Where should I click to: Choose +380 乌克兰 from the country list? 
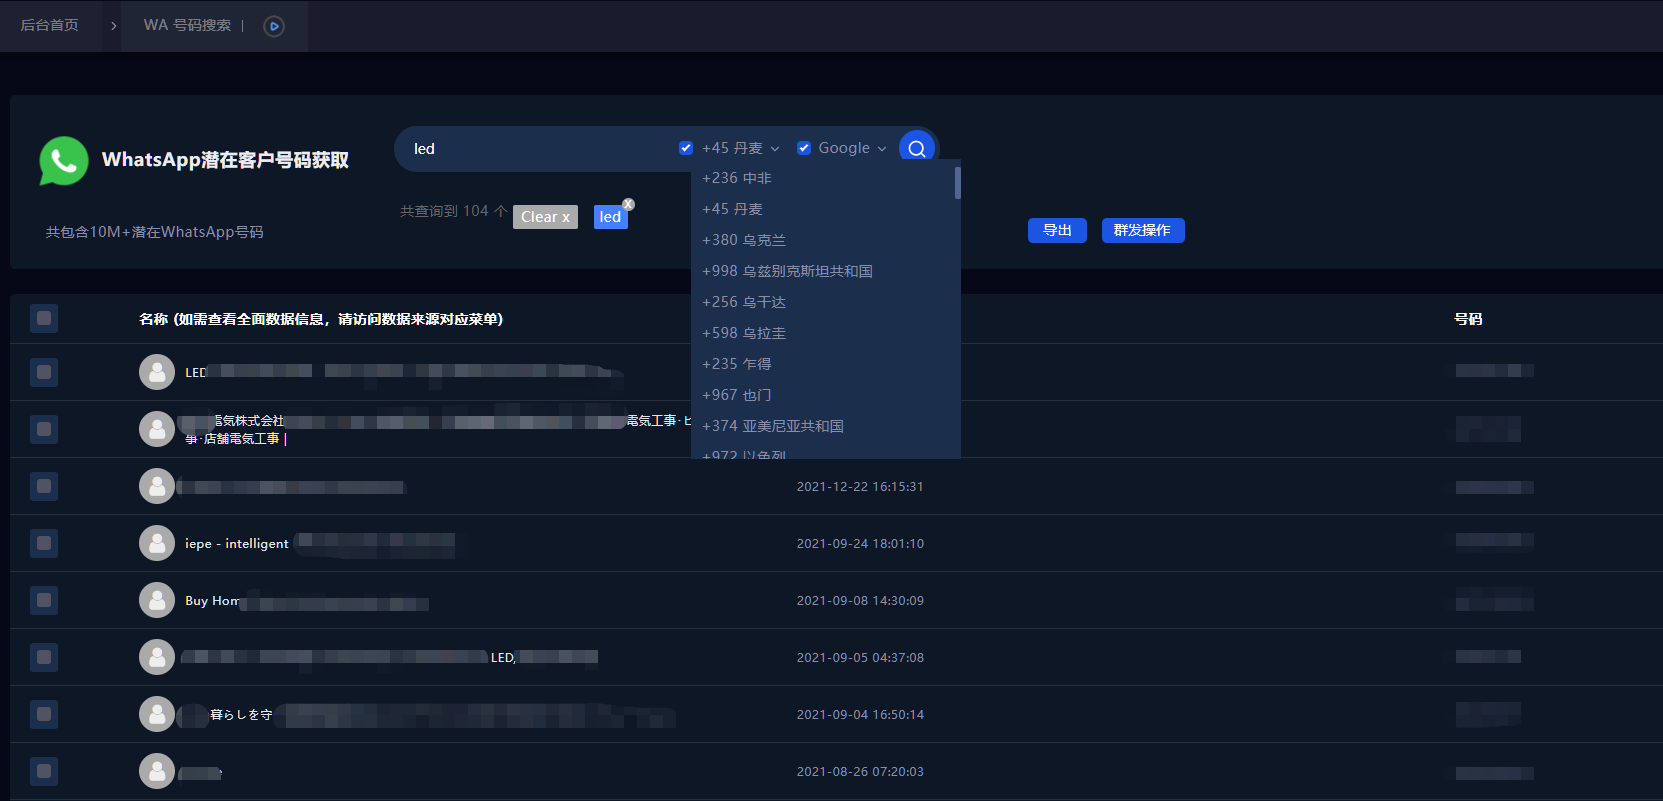744,240
